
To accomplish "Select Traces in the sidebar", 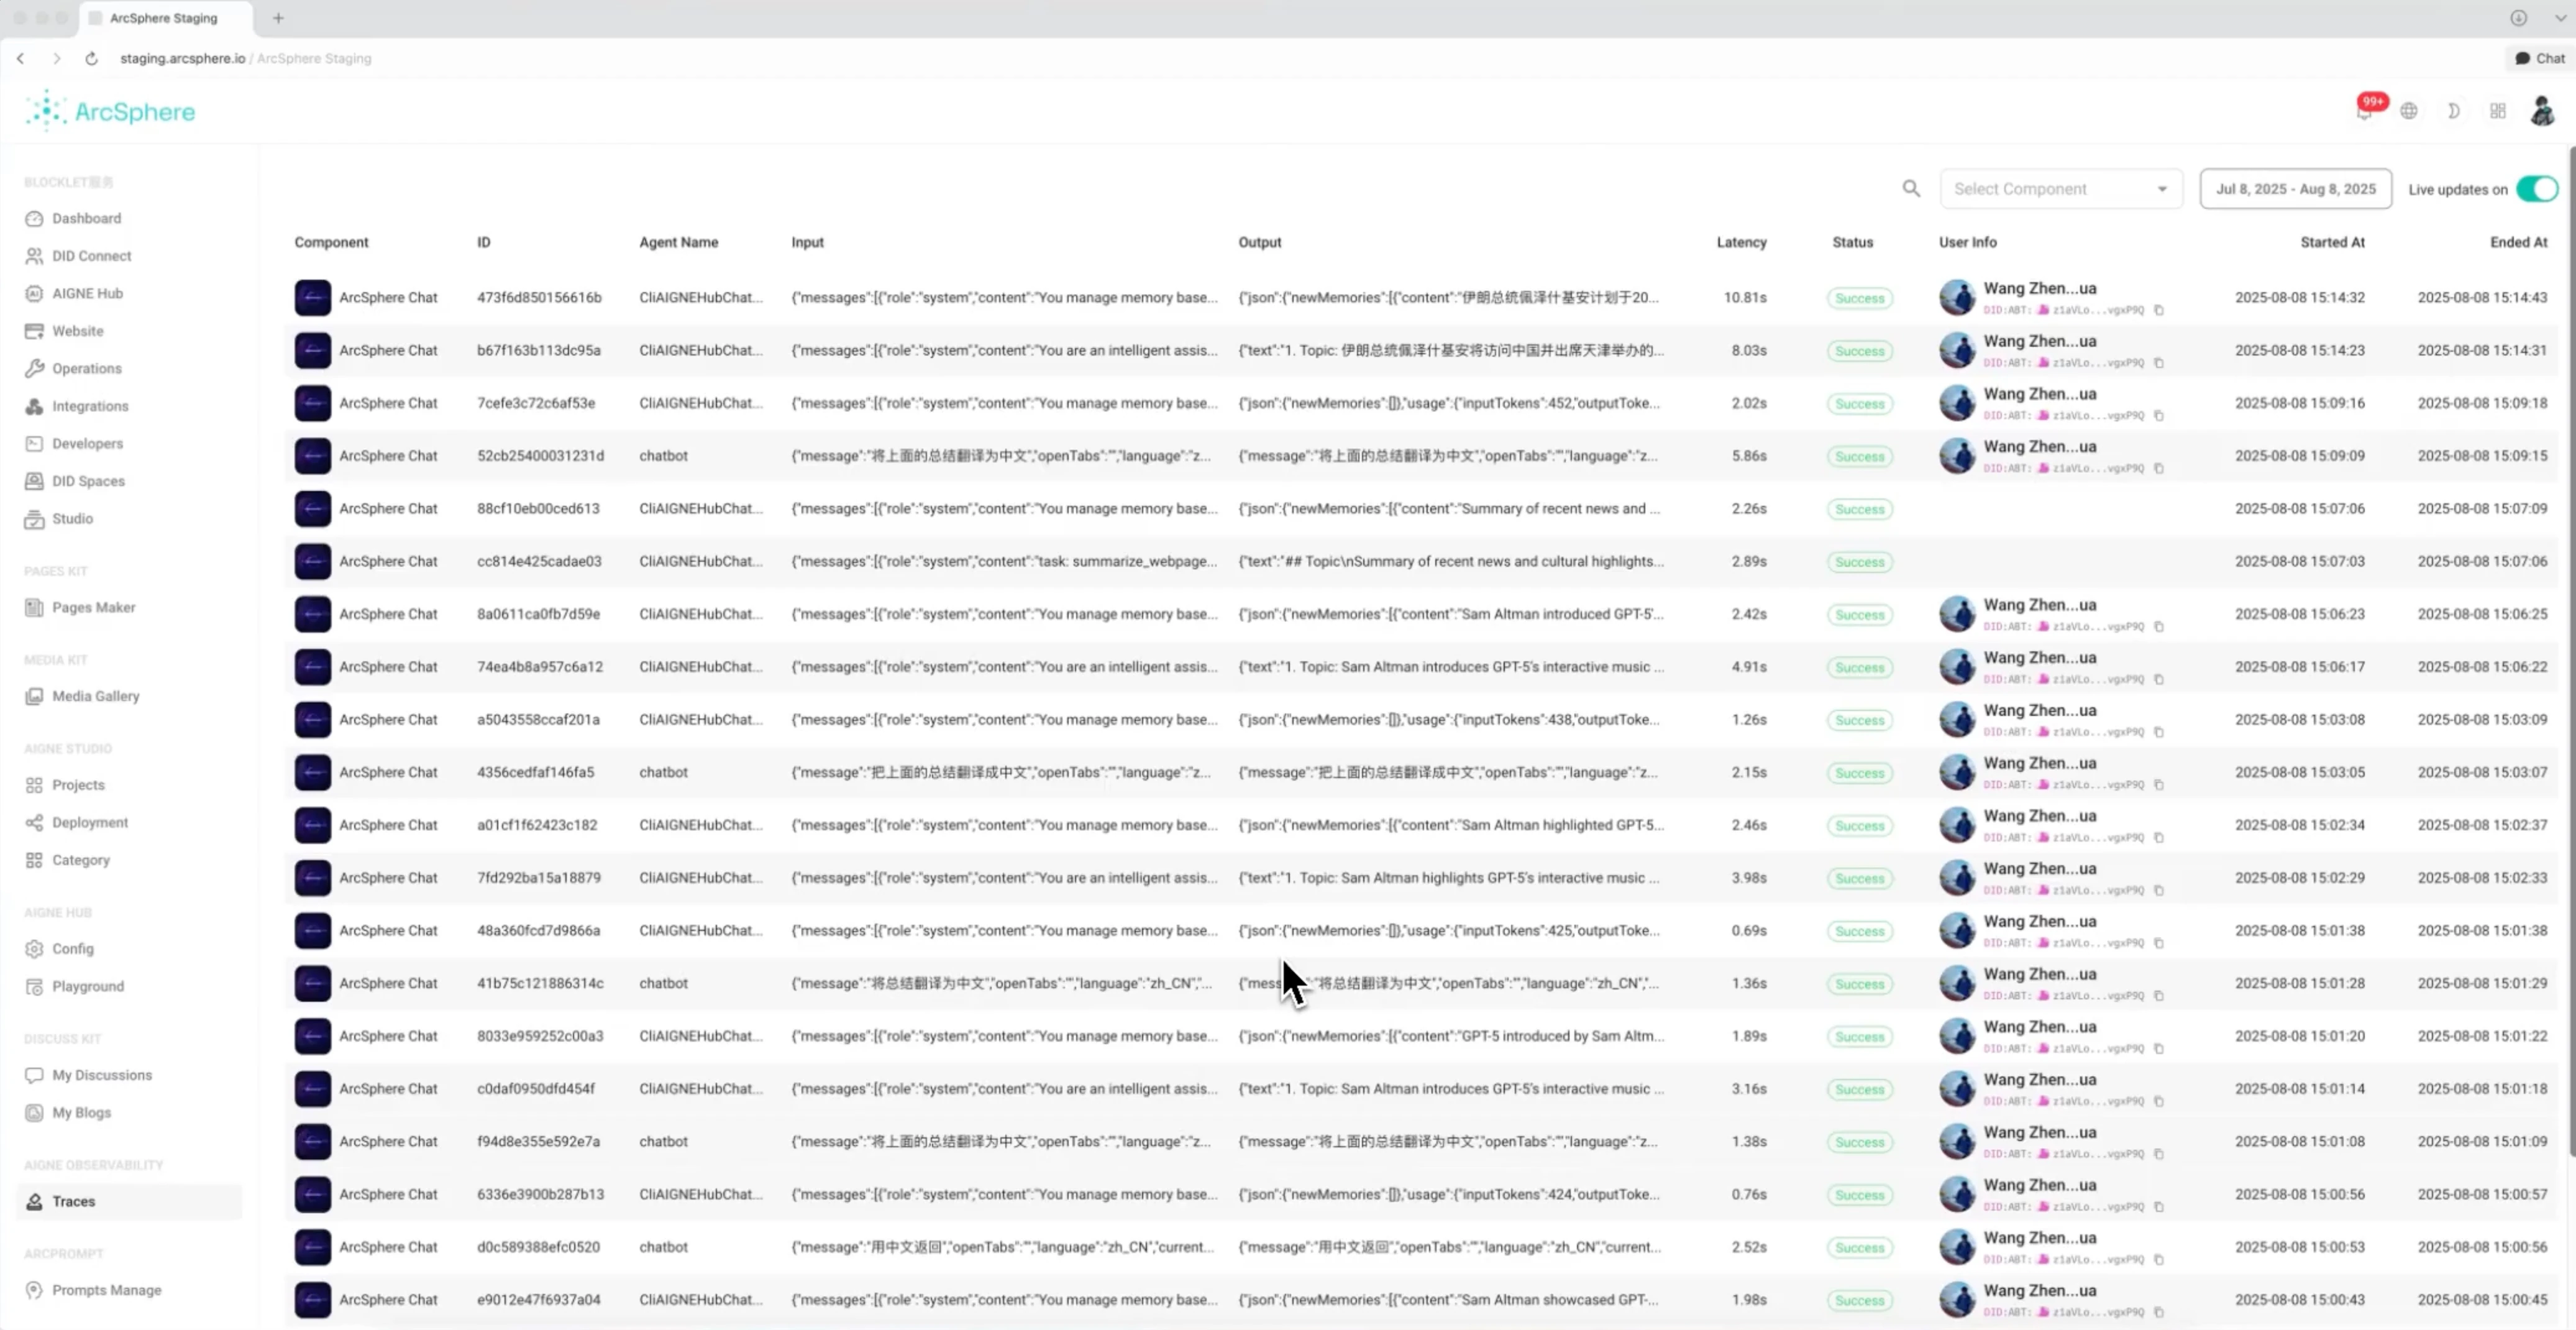I will click(130, 1202).
